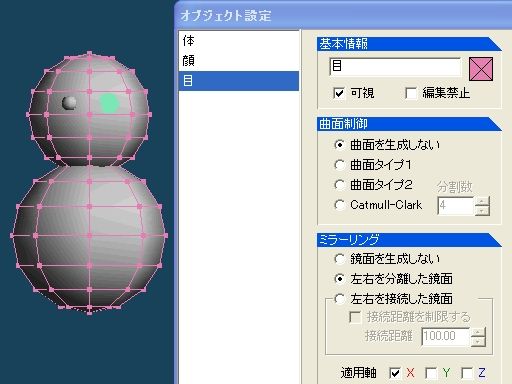This screenshot has height=384, width=512.
Task: Select the 体 object in the list
Action: pos(239,41)
